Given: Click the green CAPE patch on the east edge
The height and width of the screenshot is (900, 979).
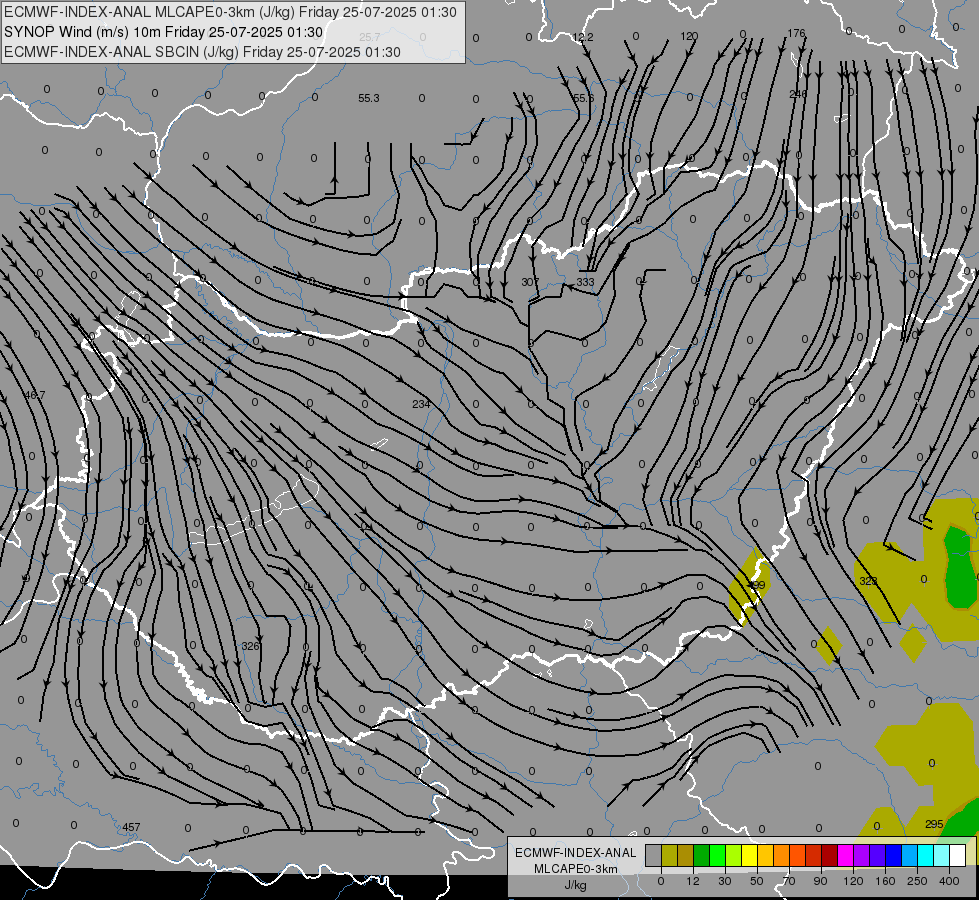Looking at the screenshot, I should coord(960,567).
